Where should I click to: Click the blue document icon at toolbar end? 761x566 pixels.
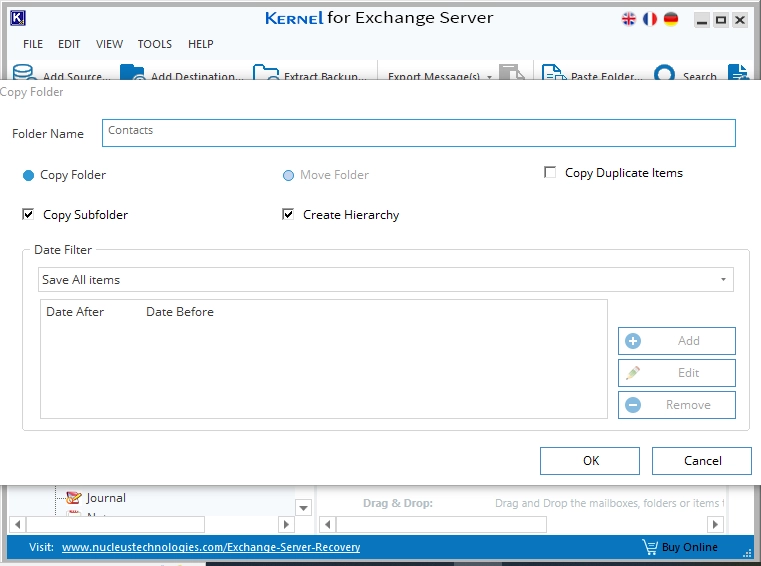[x=738, y=72]
